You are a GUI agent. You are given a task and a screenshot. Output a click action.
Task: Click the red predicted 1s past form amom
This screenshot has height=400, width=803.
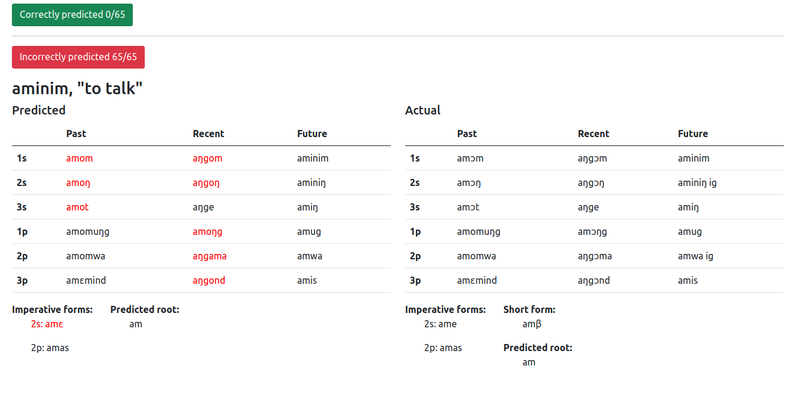point(79,158)
